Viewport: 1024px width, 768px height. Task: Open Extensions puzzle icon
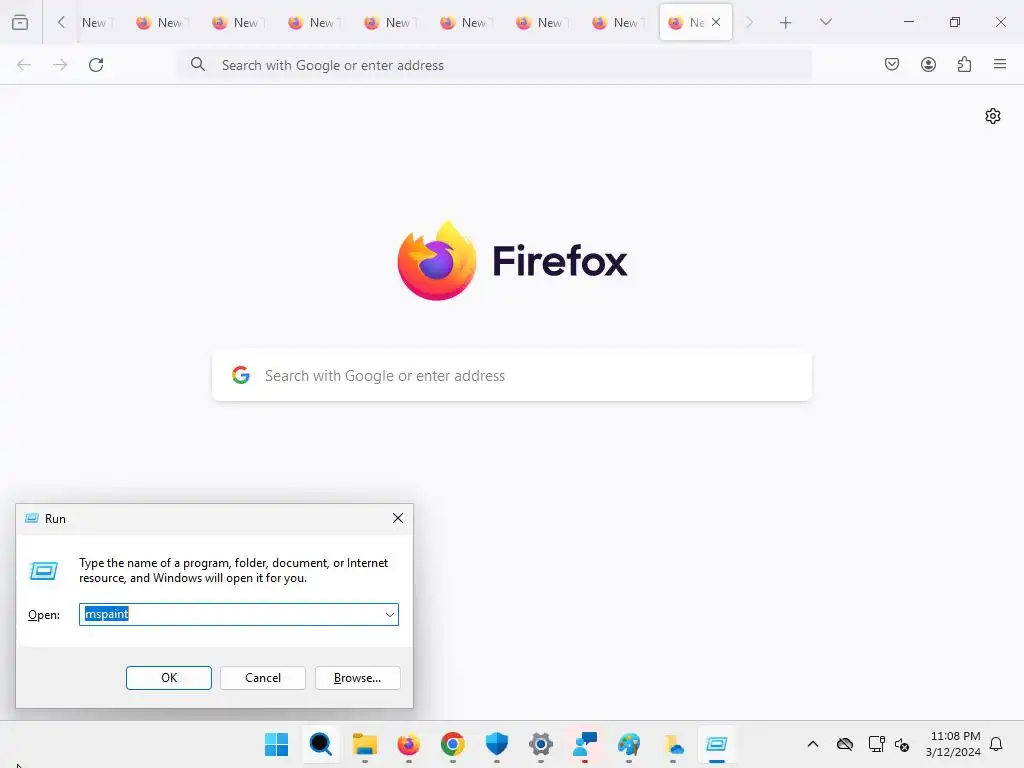964,64
